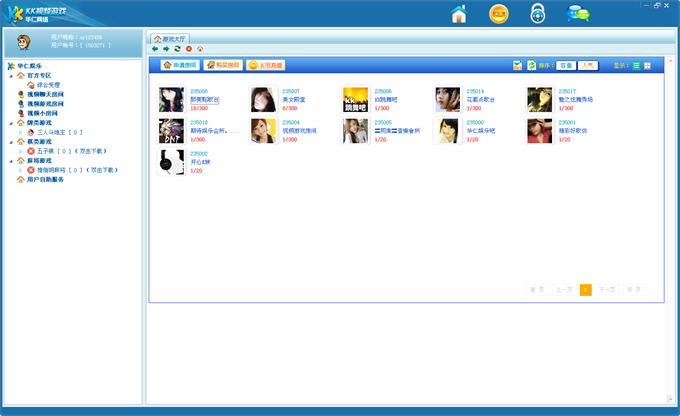The width and height of the screenshot is (680, 416).
Task: Select 视频聊天房间 in the tree
Action: [46, 94]
